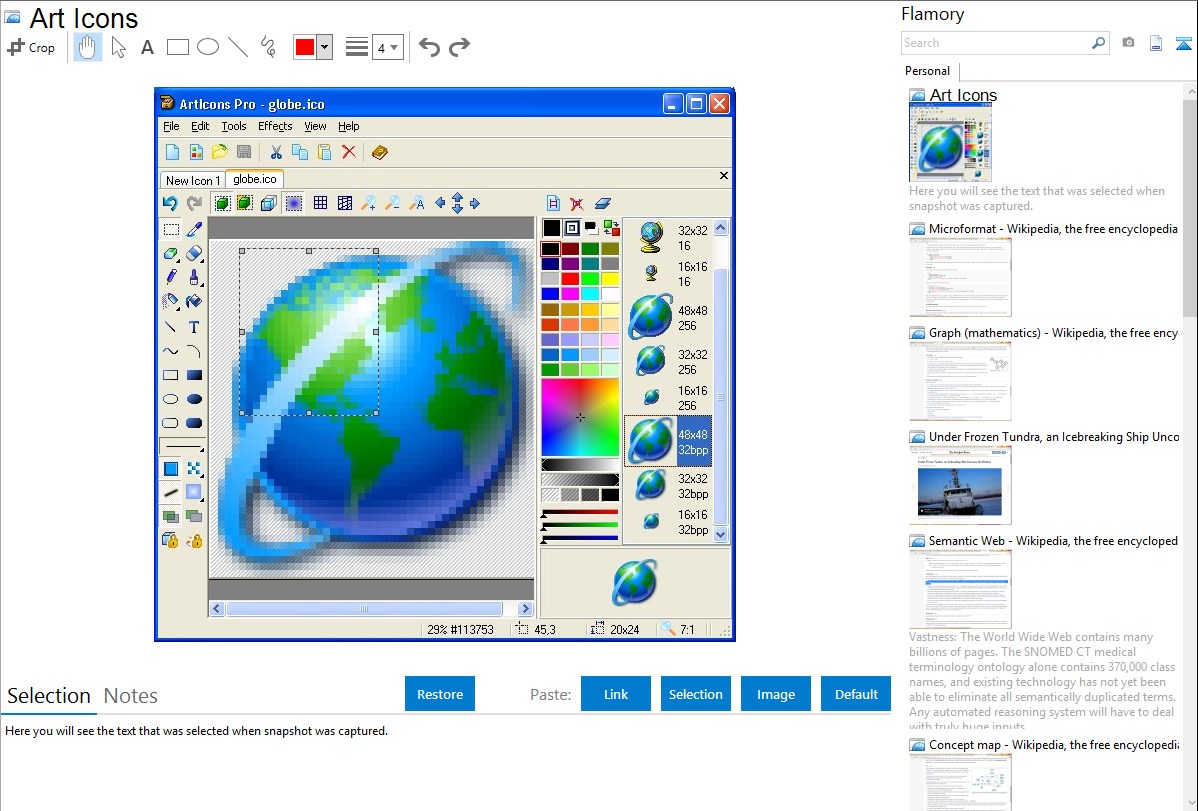Click the magnifier icon in the search box
The height and width of the screenshot is (811, 1198).
[1099, 43]
